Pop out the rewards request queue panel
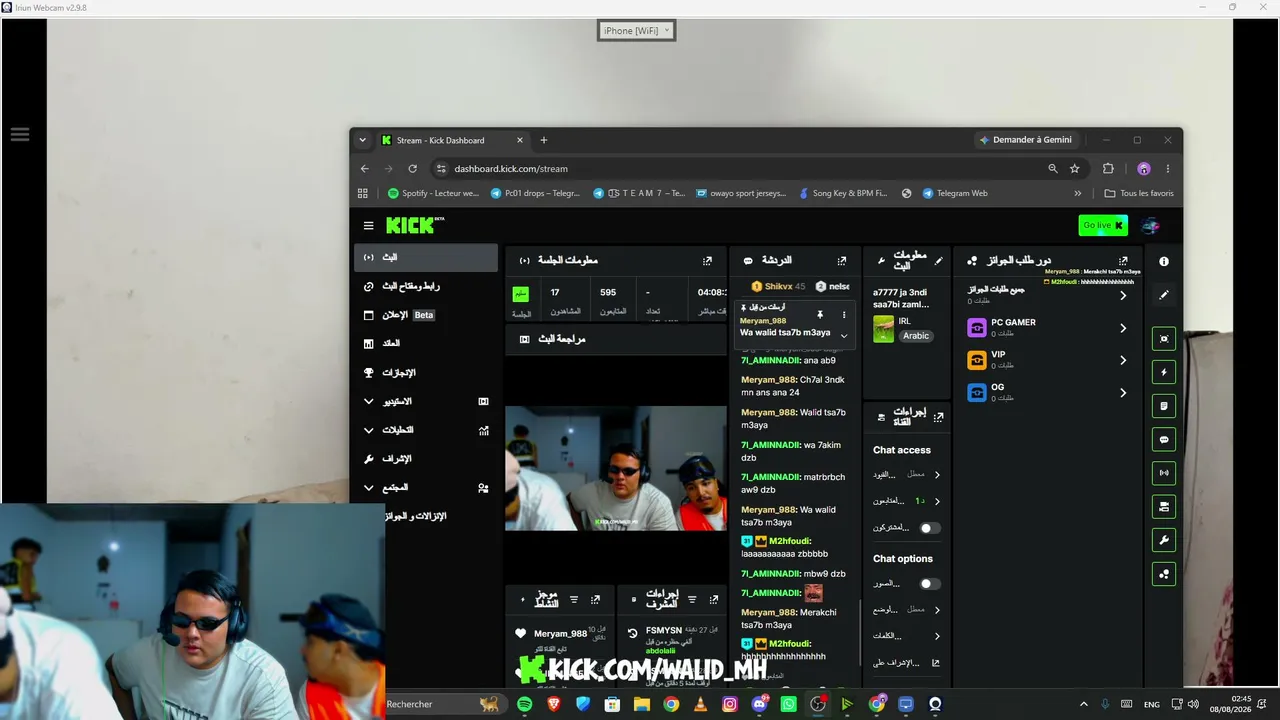 click(x=1123, y=261)
